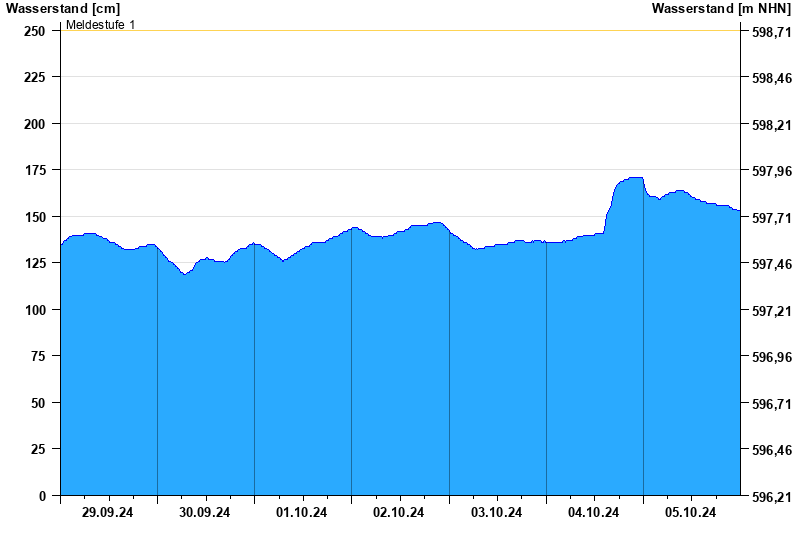The height and width of the screenshot is (550, 800).
Task: Click the 250 value on left axis
Action: pos(35,31)
